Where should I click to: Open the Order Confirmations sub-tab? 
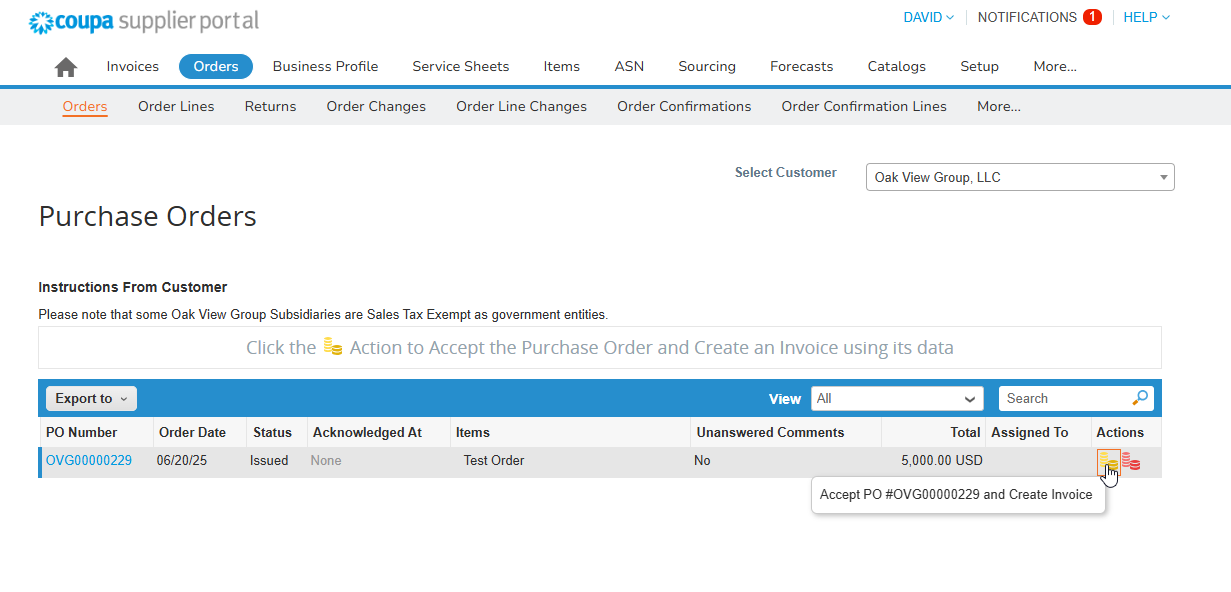684,106
